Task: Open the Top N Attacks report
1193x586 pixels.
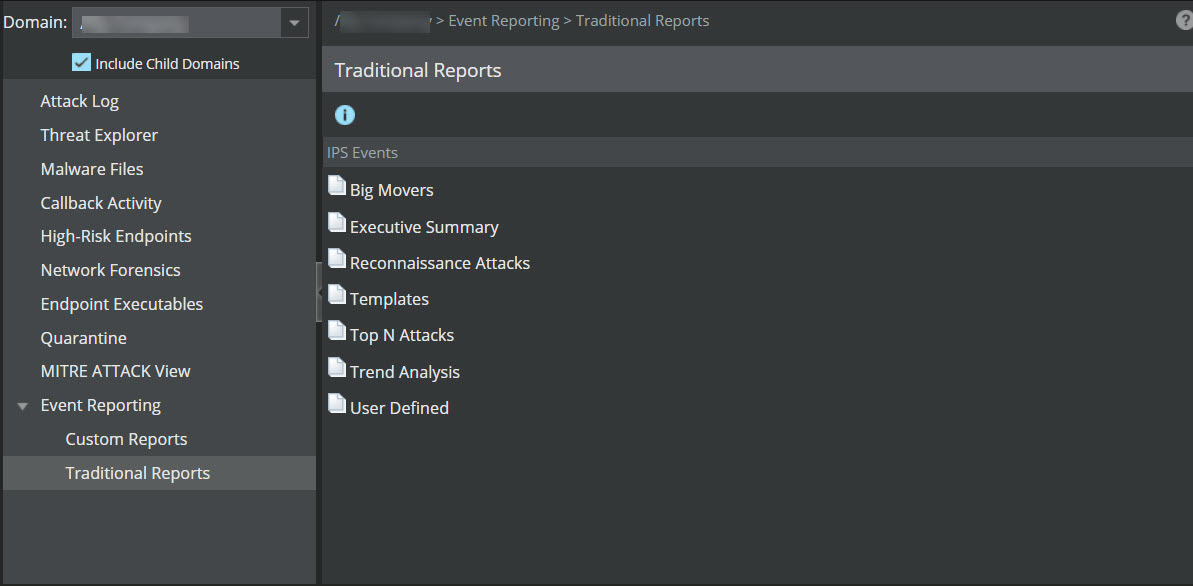Action: coord(402,335)
